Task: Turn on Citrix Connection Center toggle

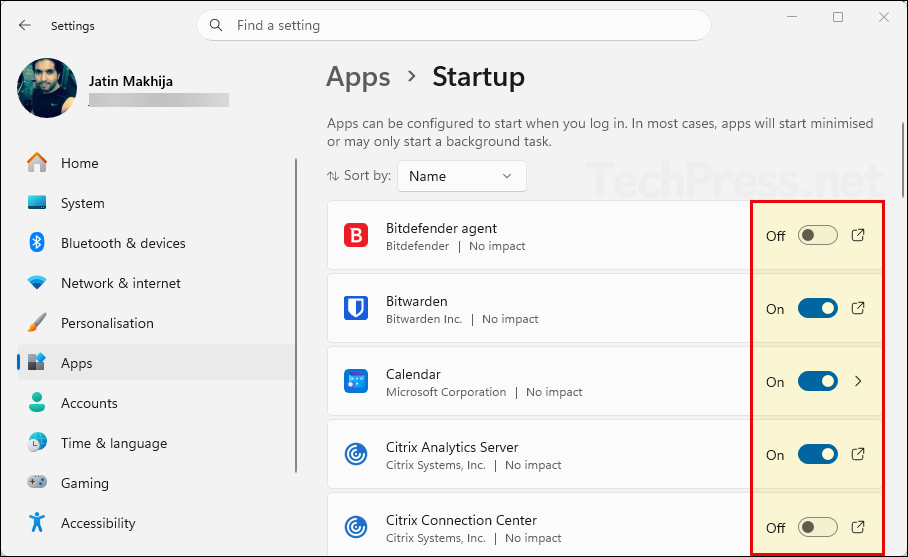Action: [818, 527]
